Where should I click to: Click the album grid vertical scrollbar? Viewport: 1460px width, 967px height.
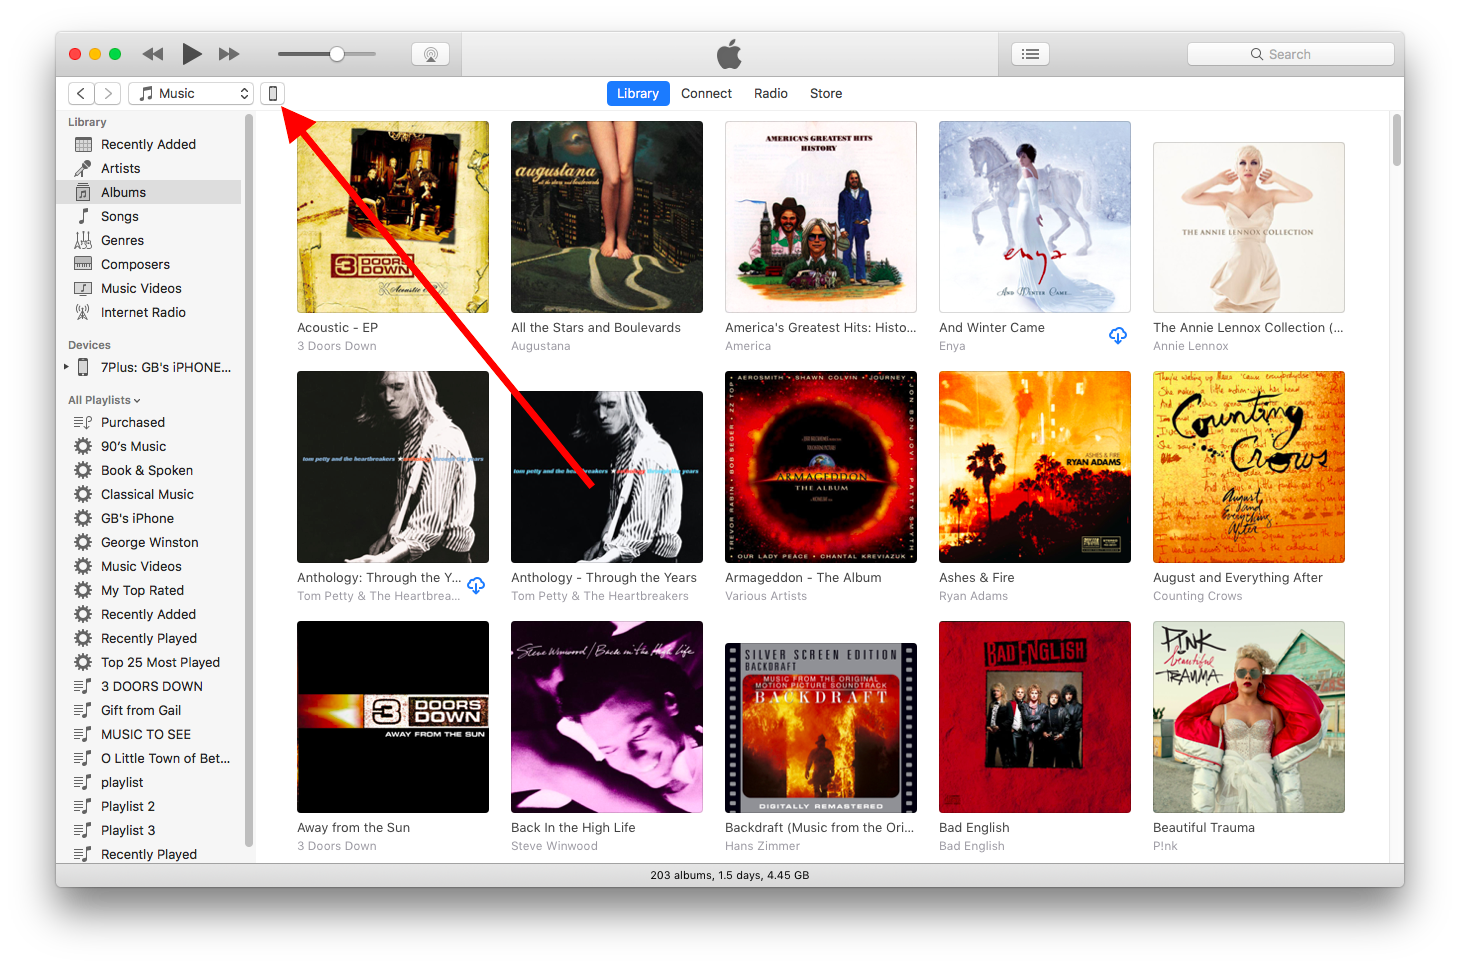(1397, 140)
